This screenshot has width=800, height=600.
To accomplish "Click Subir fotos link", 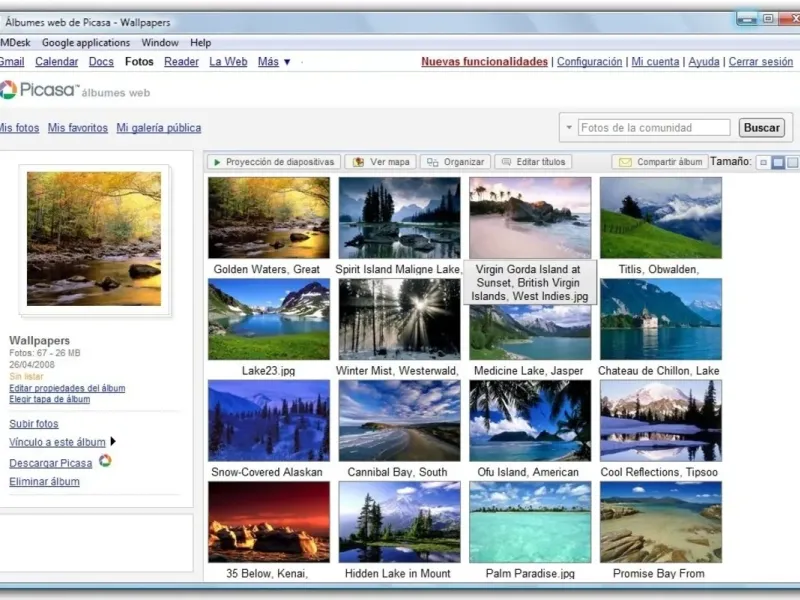I will tap(34, 423).
